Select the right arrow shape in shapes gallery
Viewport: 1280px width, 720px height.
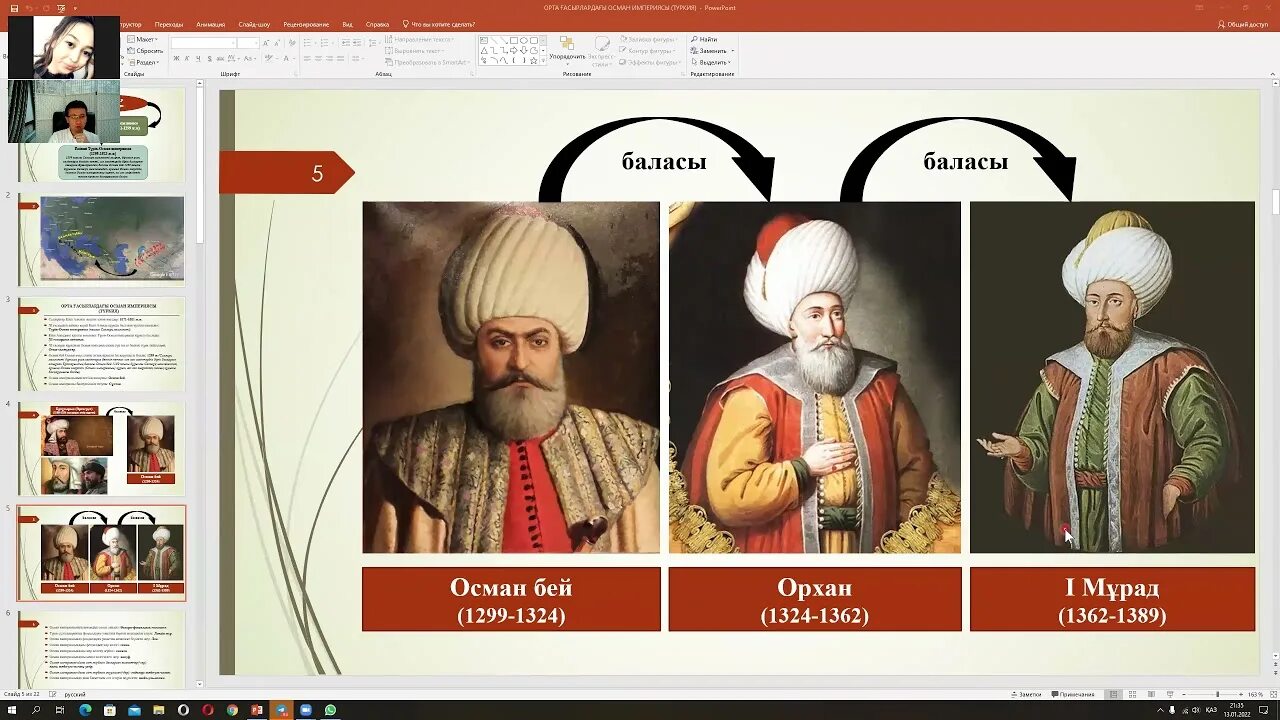click(513, 50)
